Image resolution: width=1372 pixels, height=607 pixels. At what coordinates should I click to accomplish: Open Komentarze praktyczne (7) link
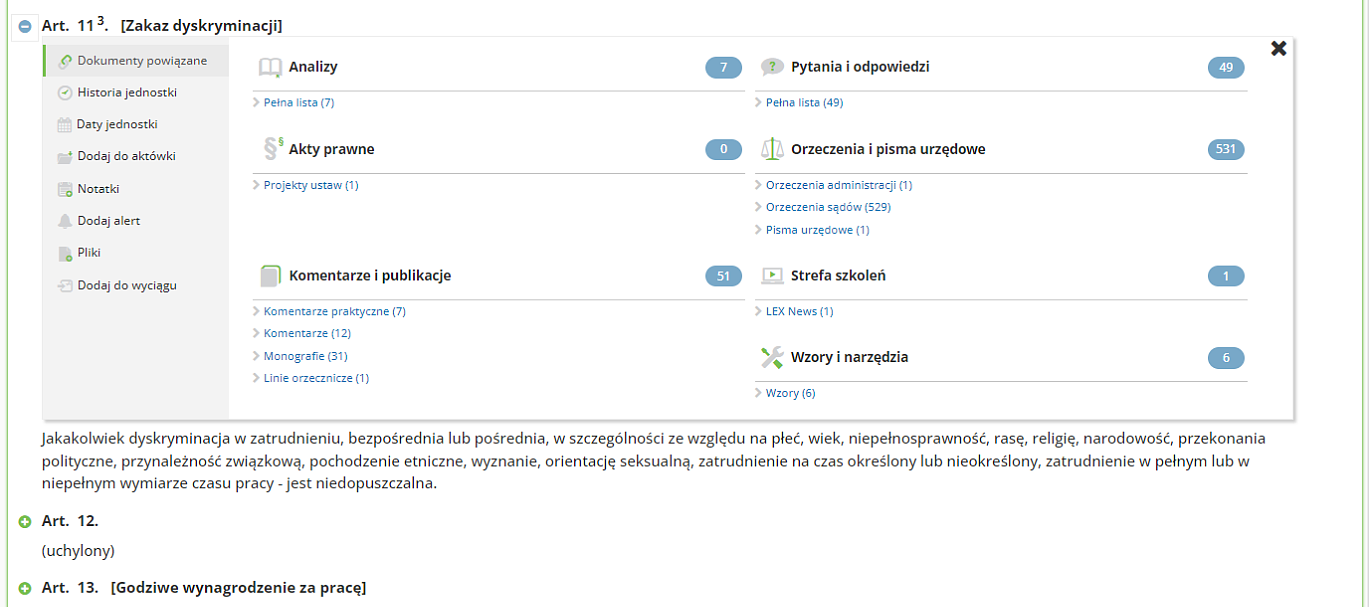pos(334,312)
